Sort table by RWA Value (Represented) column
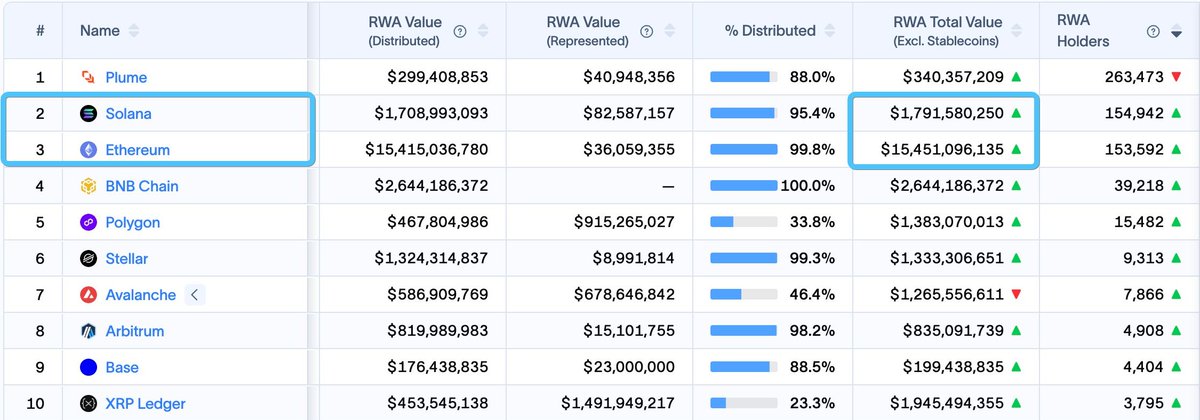This screenshot has height=420, width=1200. coord(672,31)
